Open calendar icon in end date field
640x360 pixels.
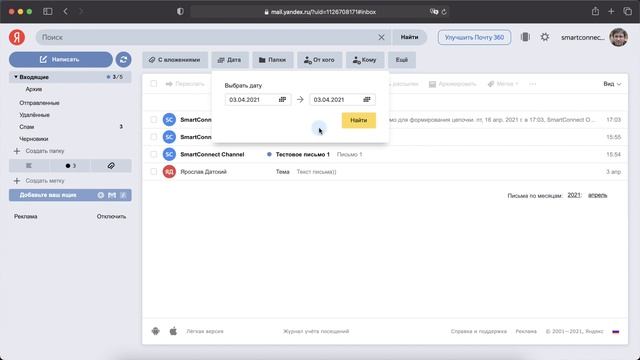coord(367,100)
